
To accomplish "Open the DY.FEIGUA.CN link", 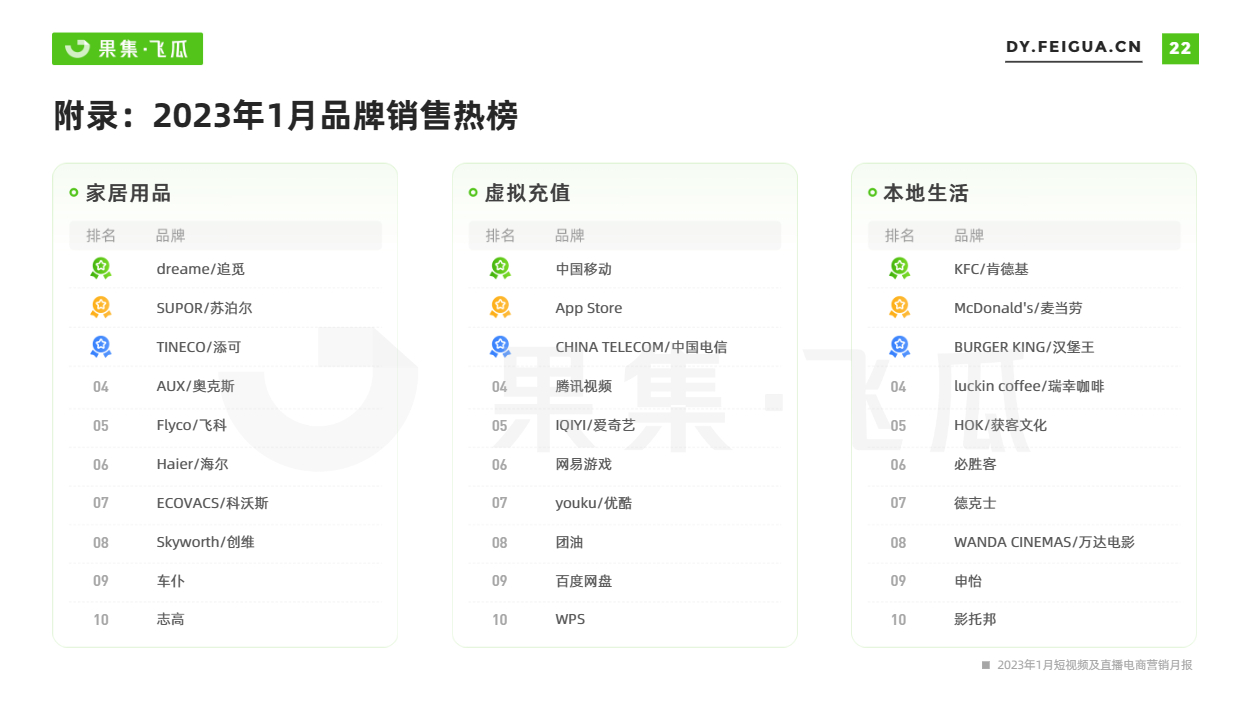I will (1073, 47).
